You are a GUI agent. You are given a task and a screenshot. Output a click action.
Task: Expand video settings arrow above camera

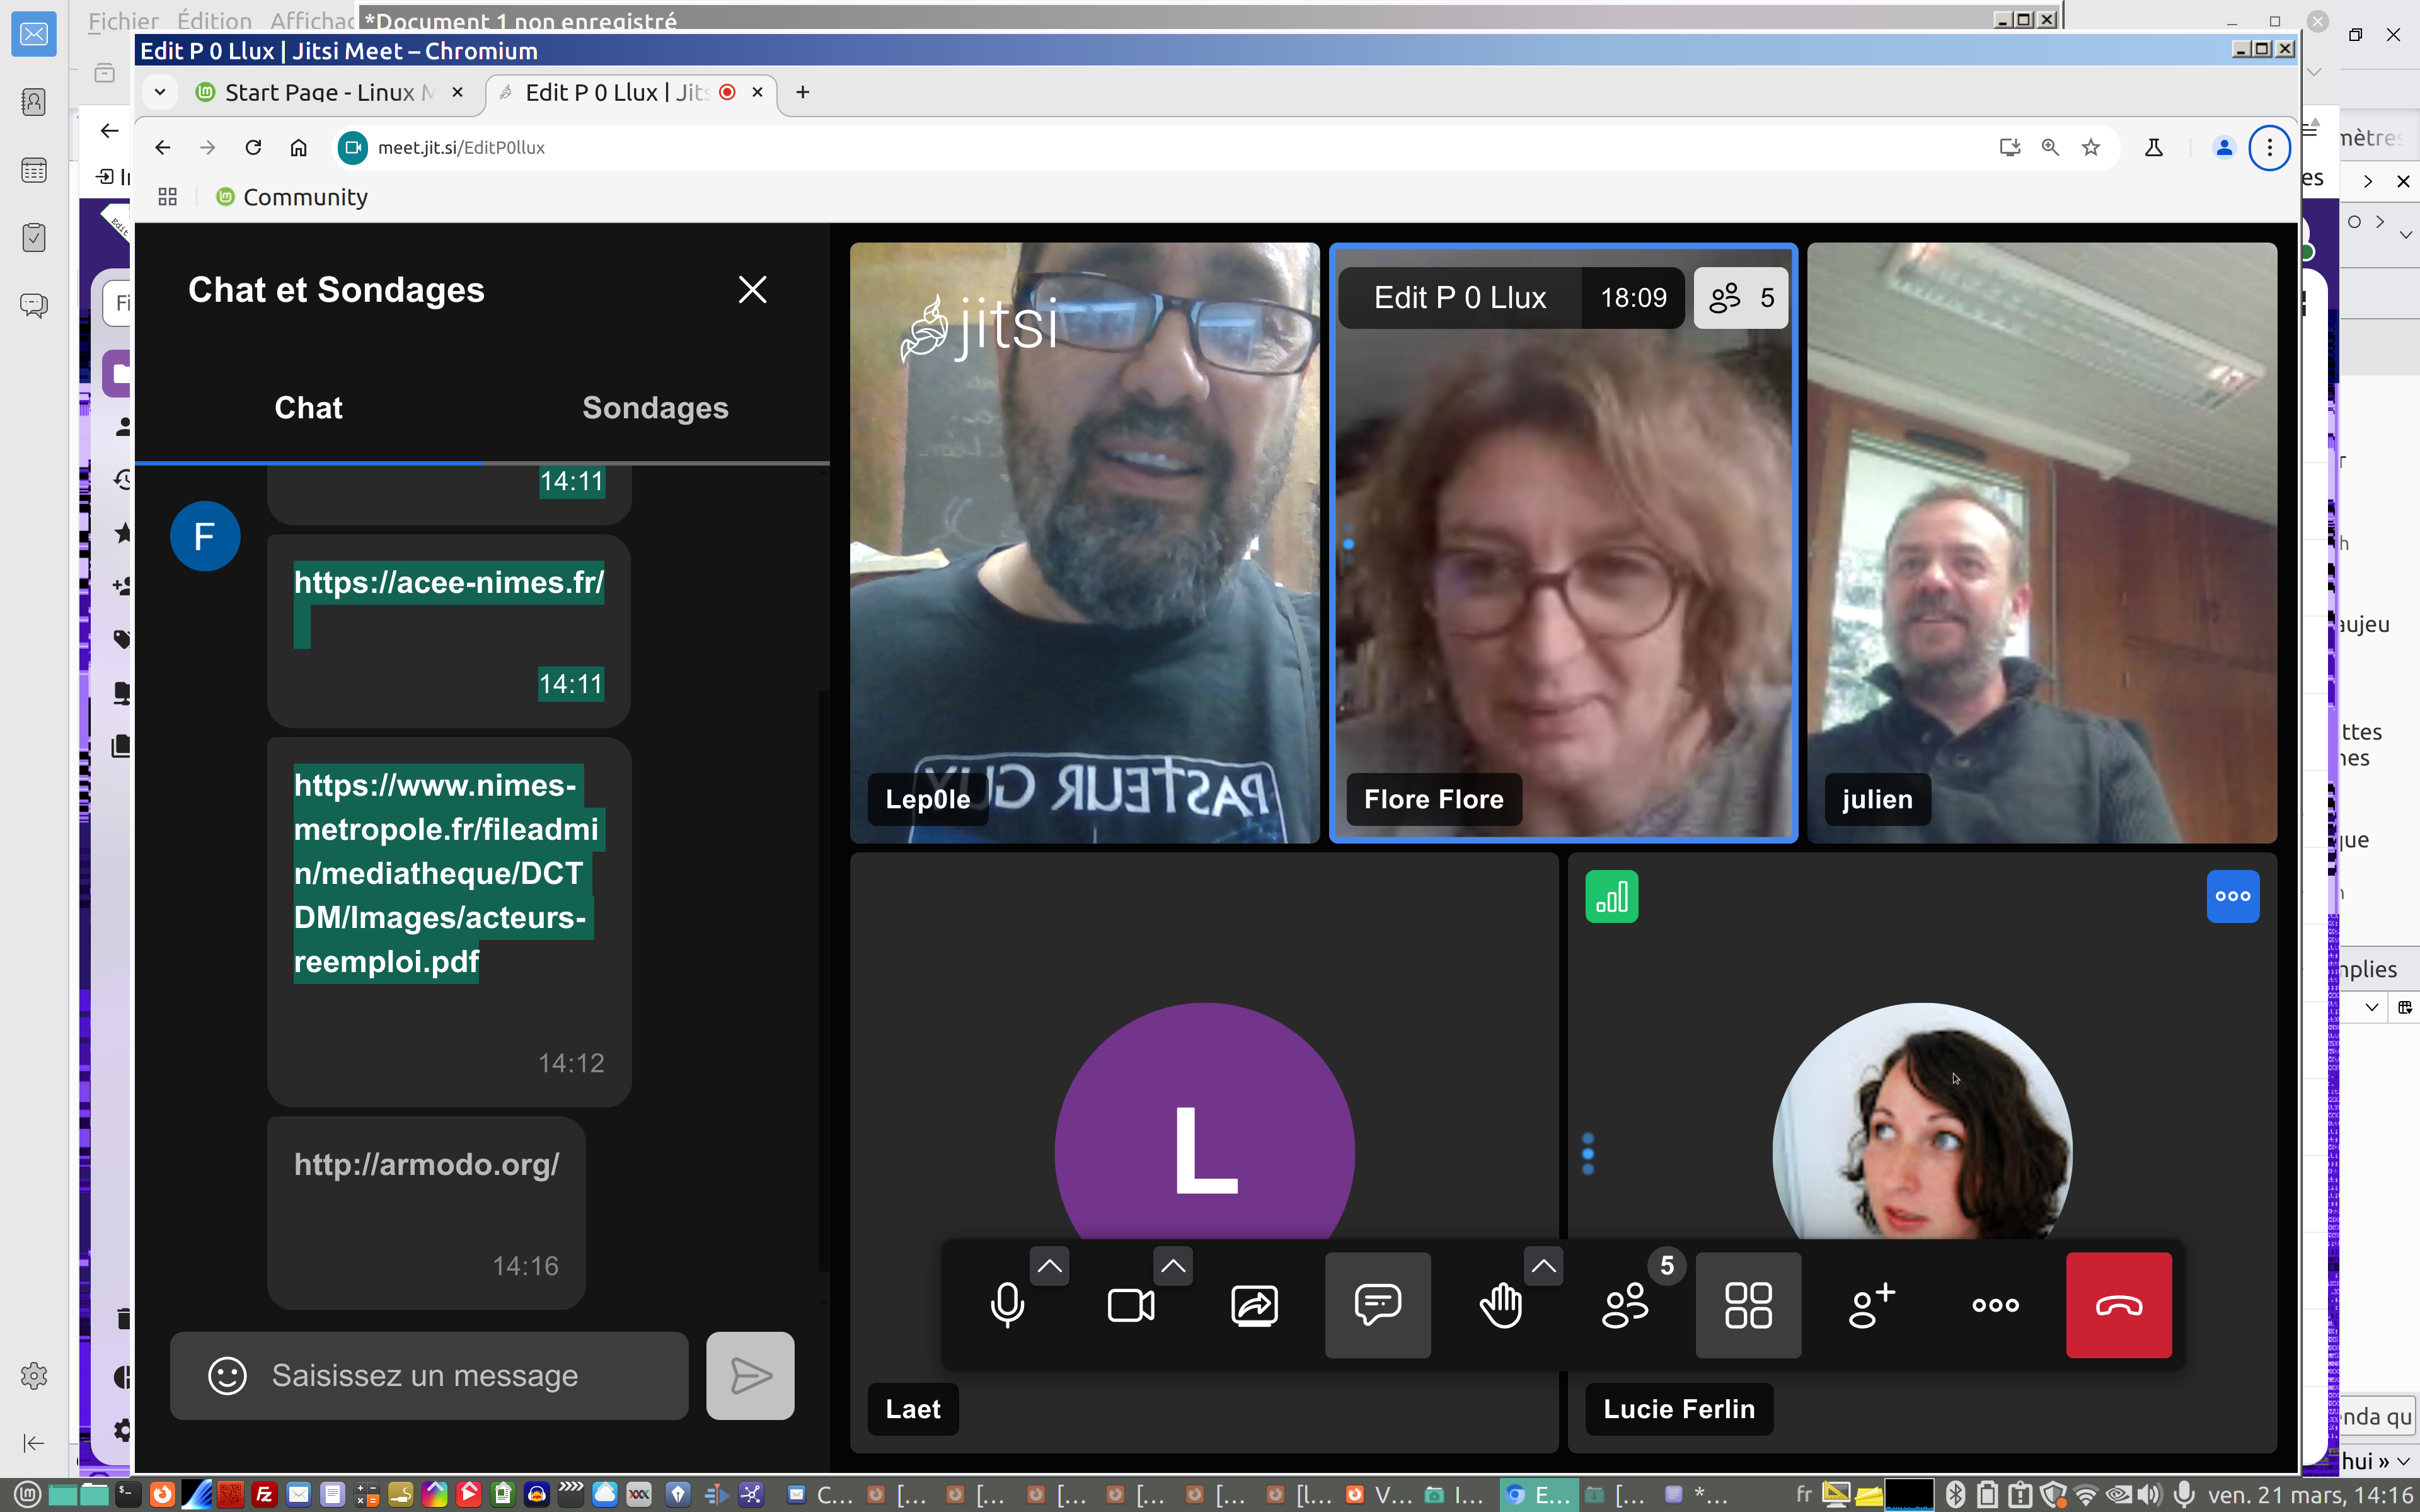pyautogui.click(x=1173, y=1266)
